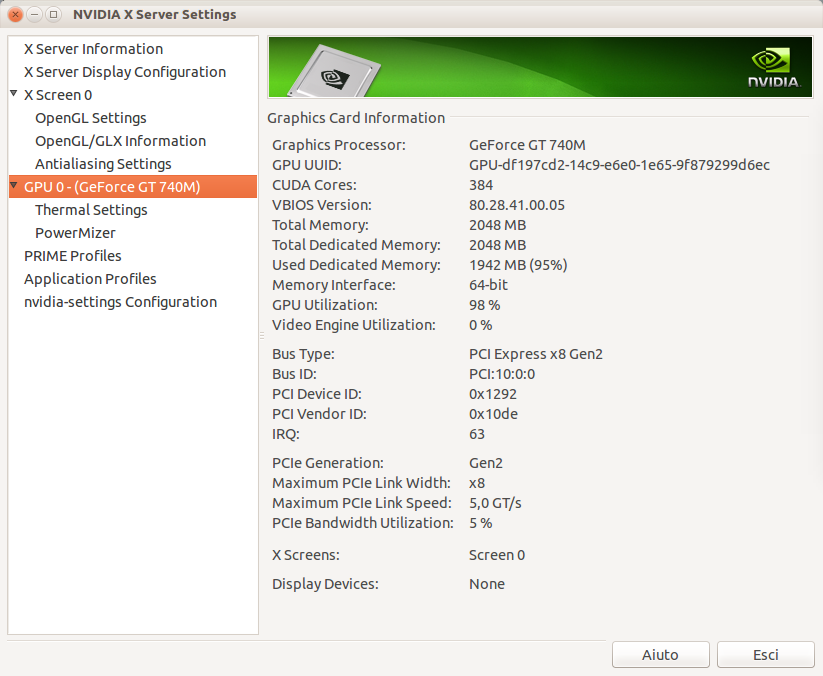Click the CUDA Cores value 384
The width and height of the screenshot is (823, 676).
[x=481, y=185]
